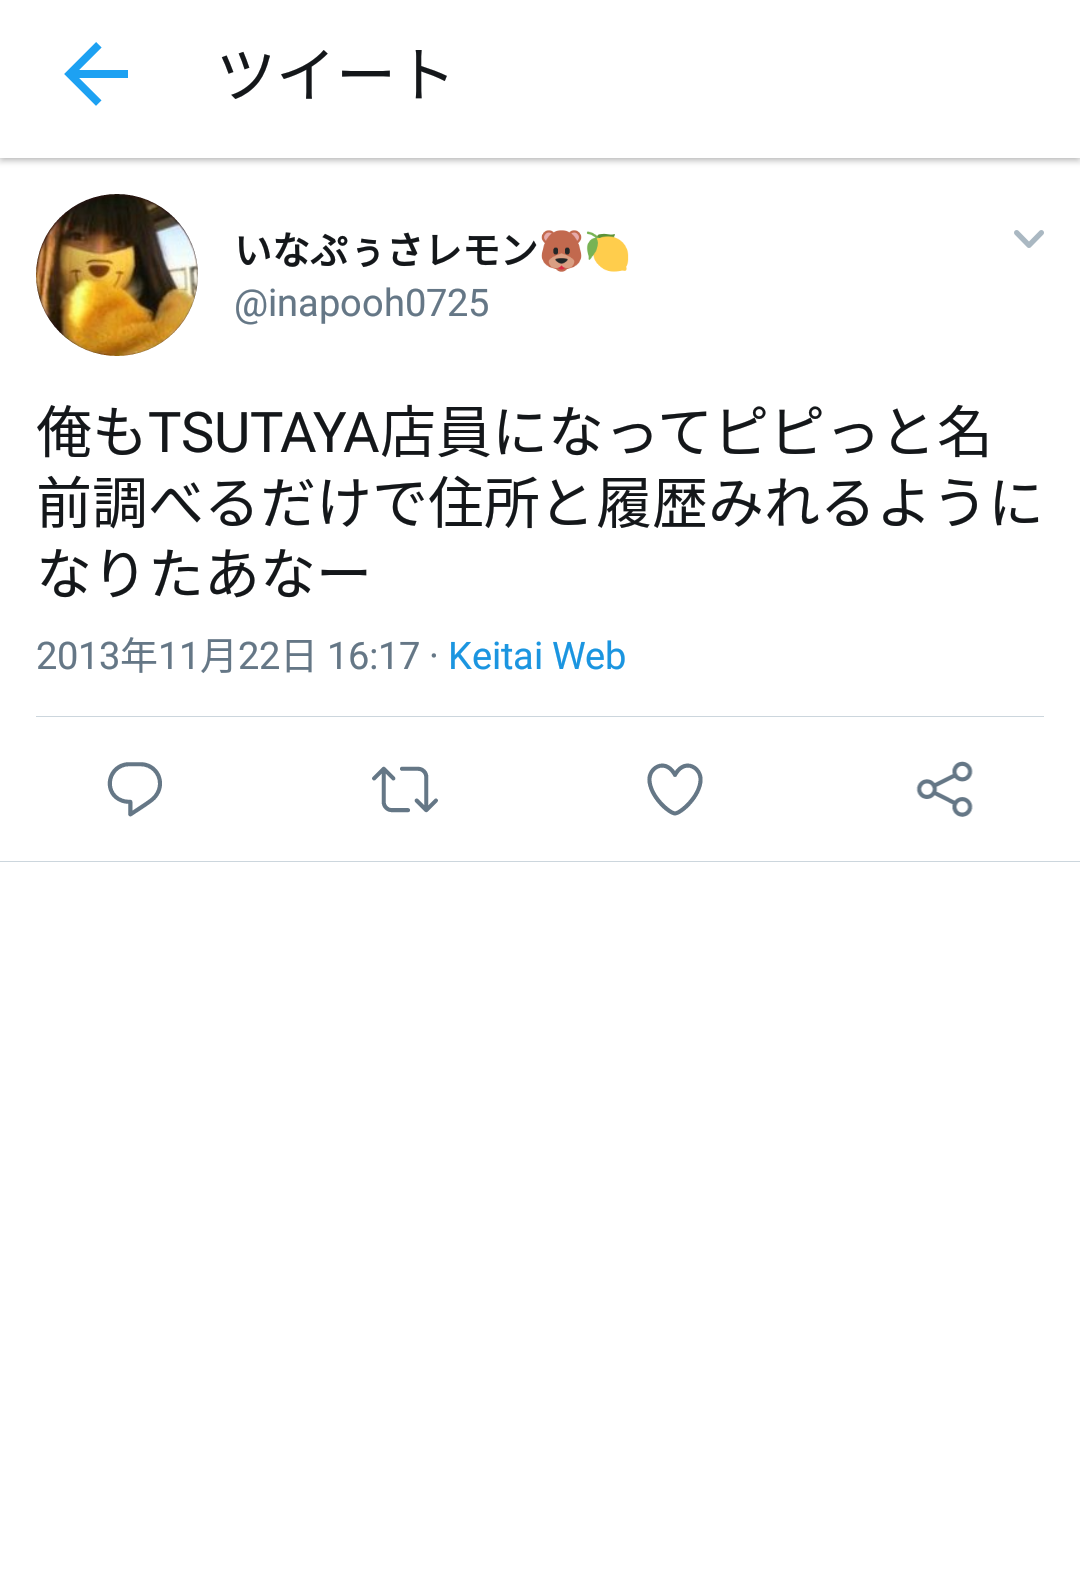Screen dimensions: 1080x1585
Task: Click the tweet body text starting 俺もTSUTAYA
Action: [x=540, y=502]
